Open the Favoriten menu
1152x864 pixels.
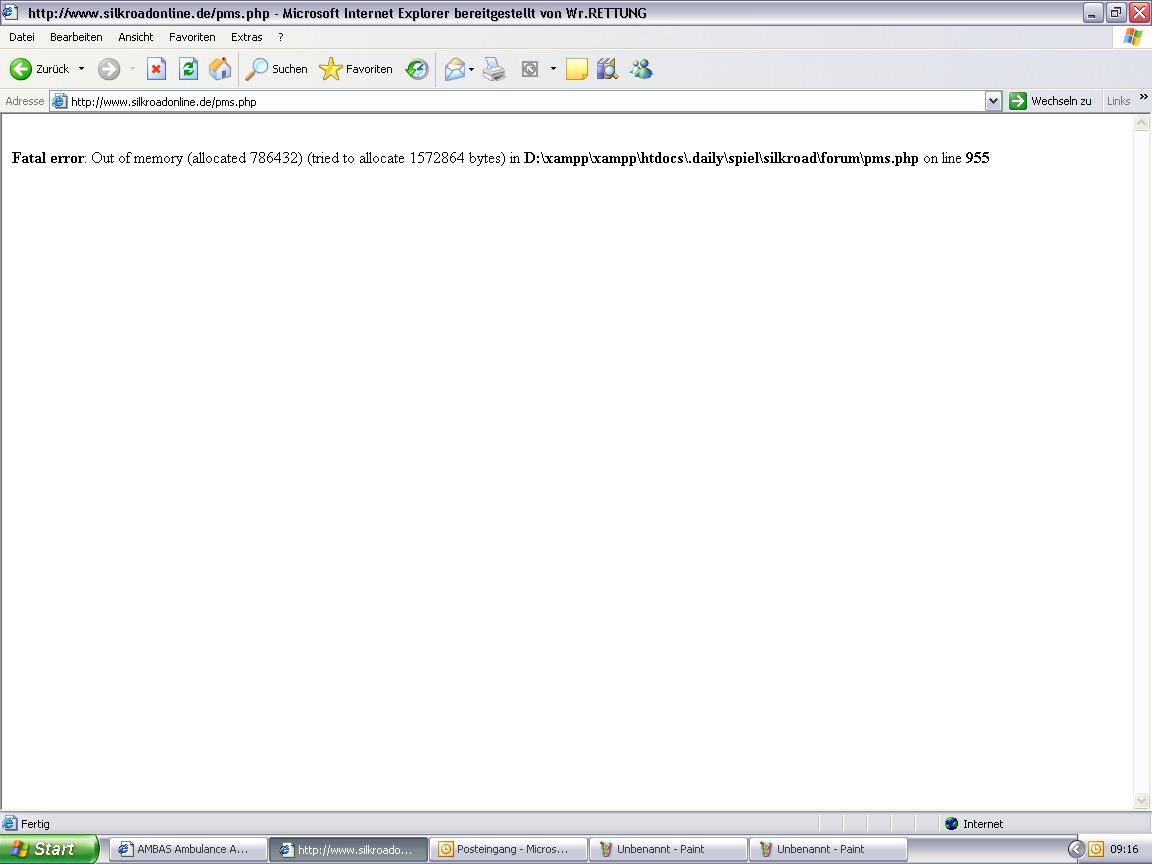(192, 37)
